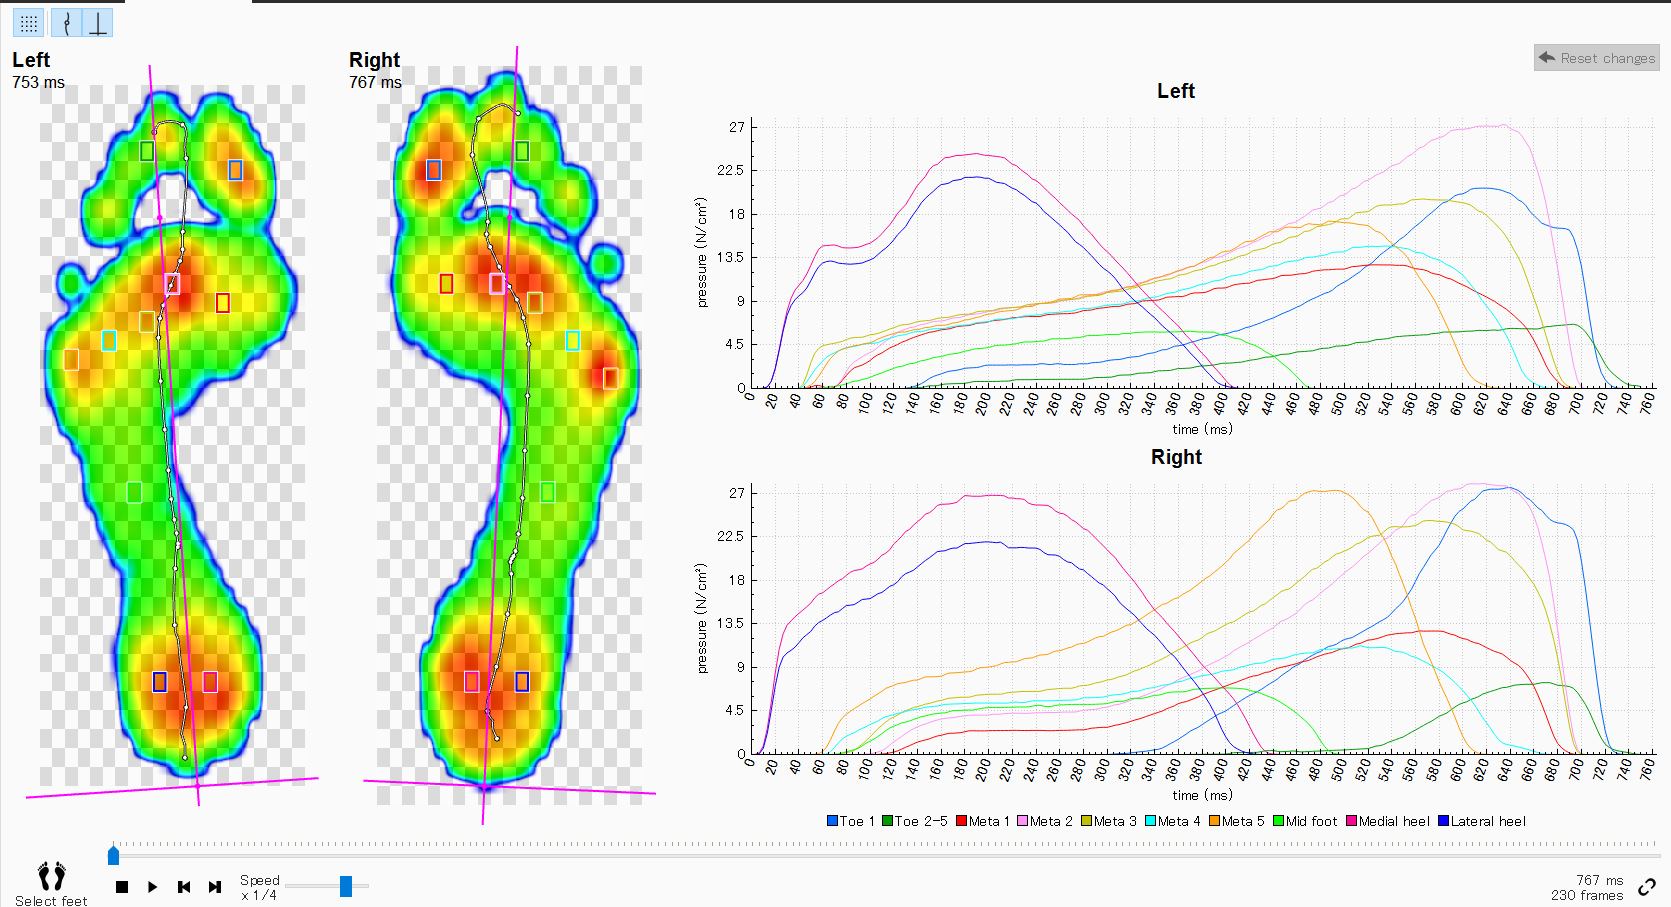
Task: Select left foot Meta 4 cyan zone marker
Action: (x=109, y=341)
